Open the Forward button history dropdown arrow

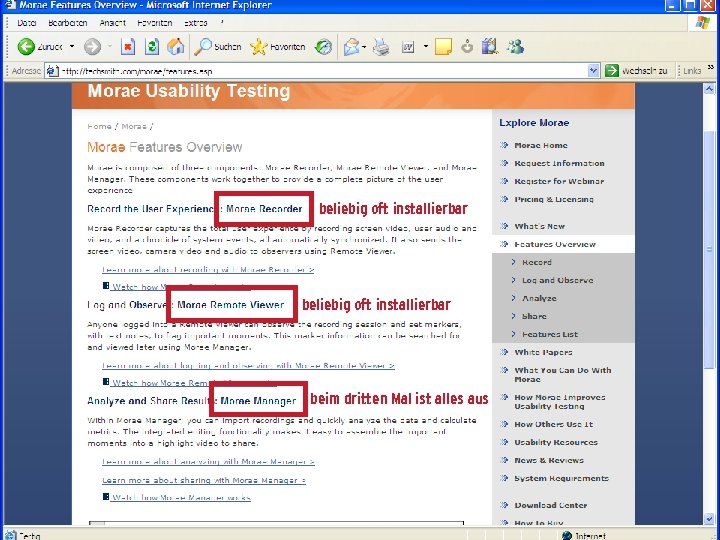[x=110, y=46]
